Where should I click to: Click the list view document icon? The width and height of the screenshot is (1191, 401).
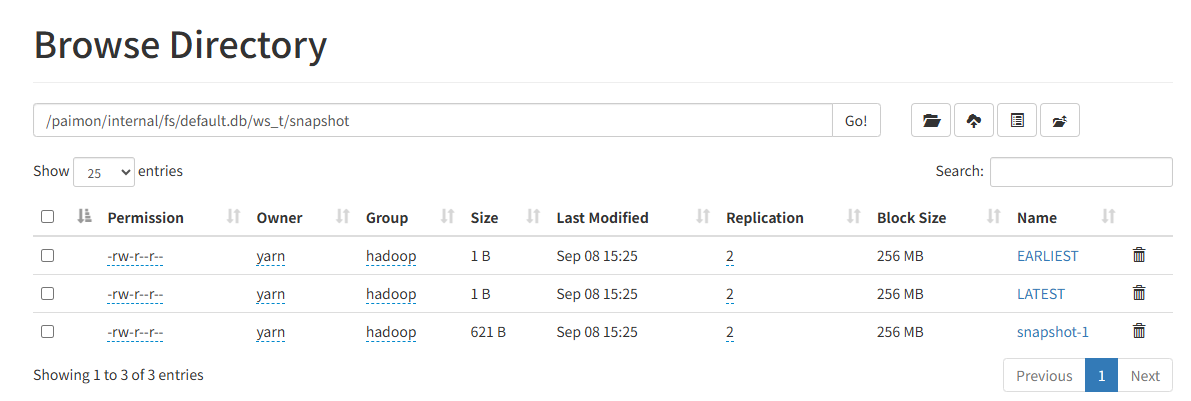[1017, 121]
